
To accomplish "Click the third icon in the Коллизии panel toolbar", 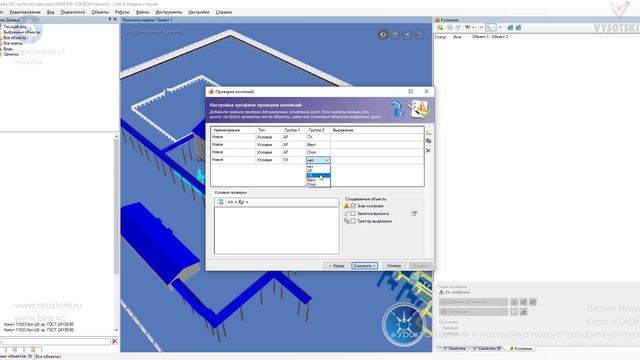I will click(x=458, y=27).
